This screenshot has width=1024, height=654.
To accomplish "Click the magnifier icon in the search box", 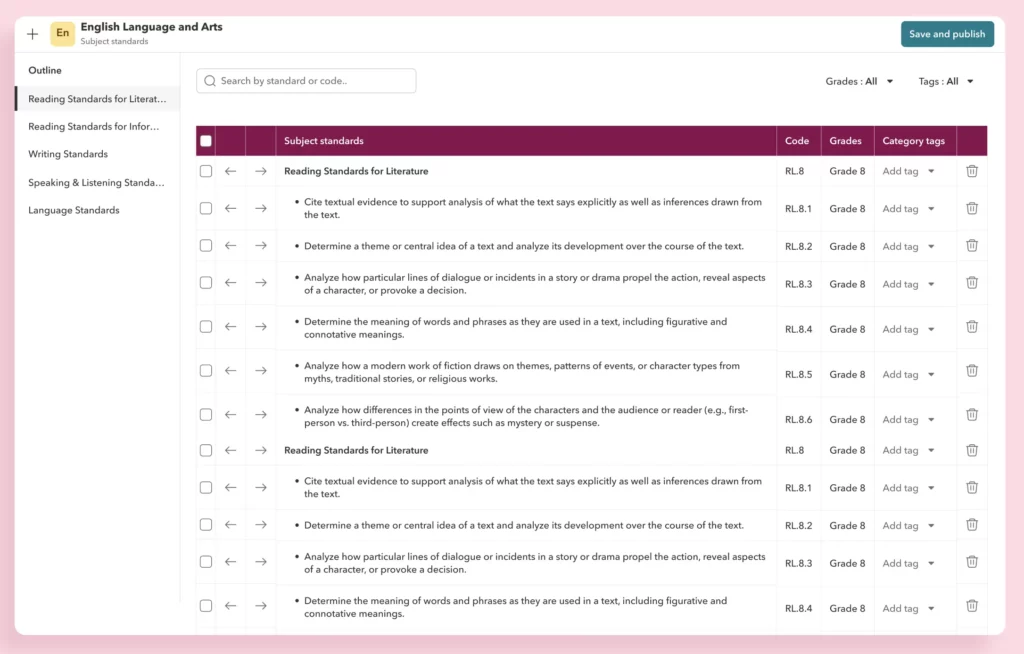I will coord(210,81).
